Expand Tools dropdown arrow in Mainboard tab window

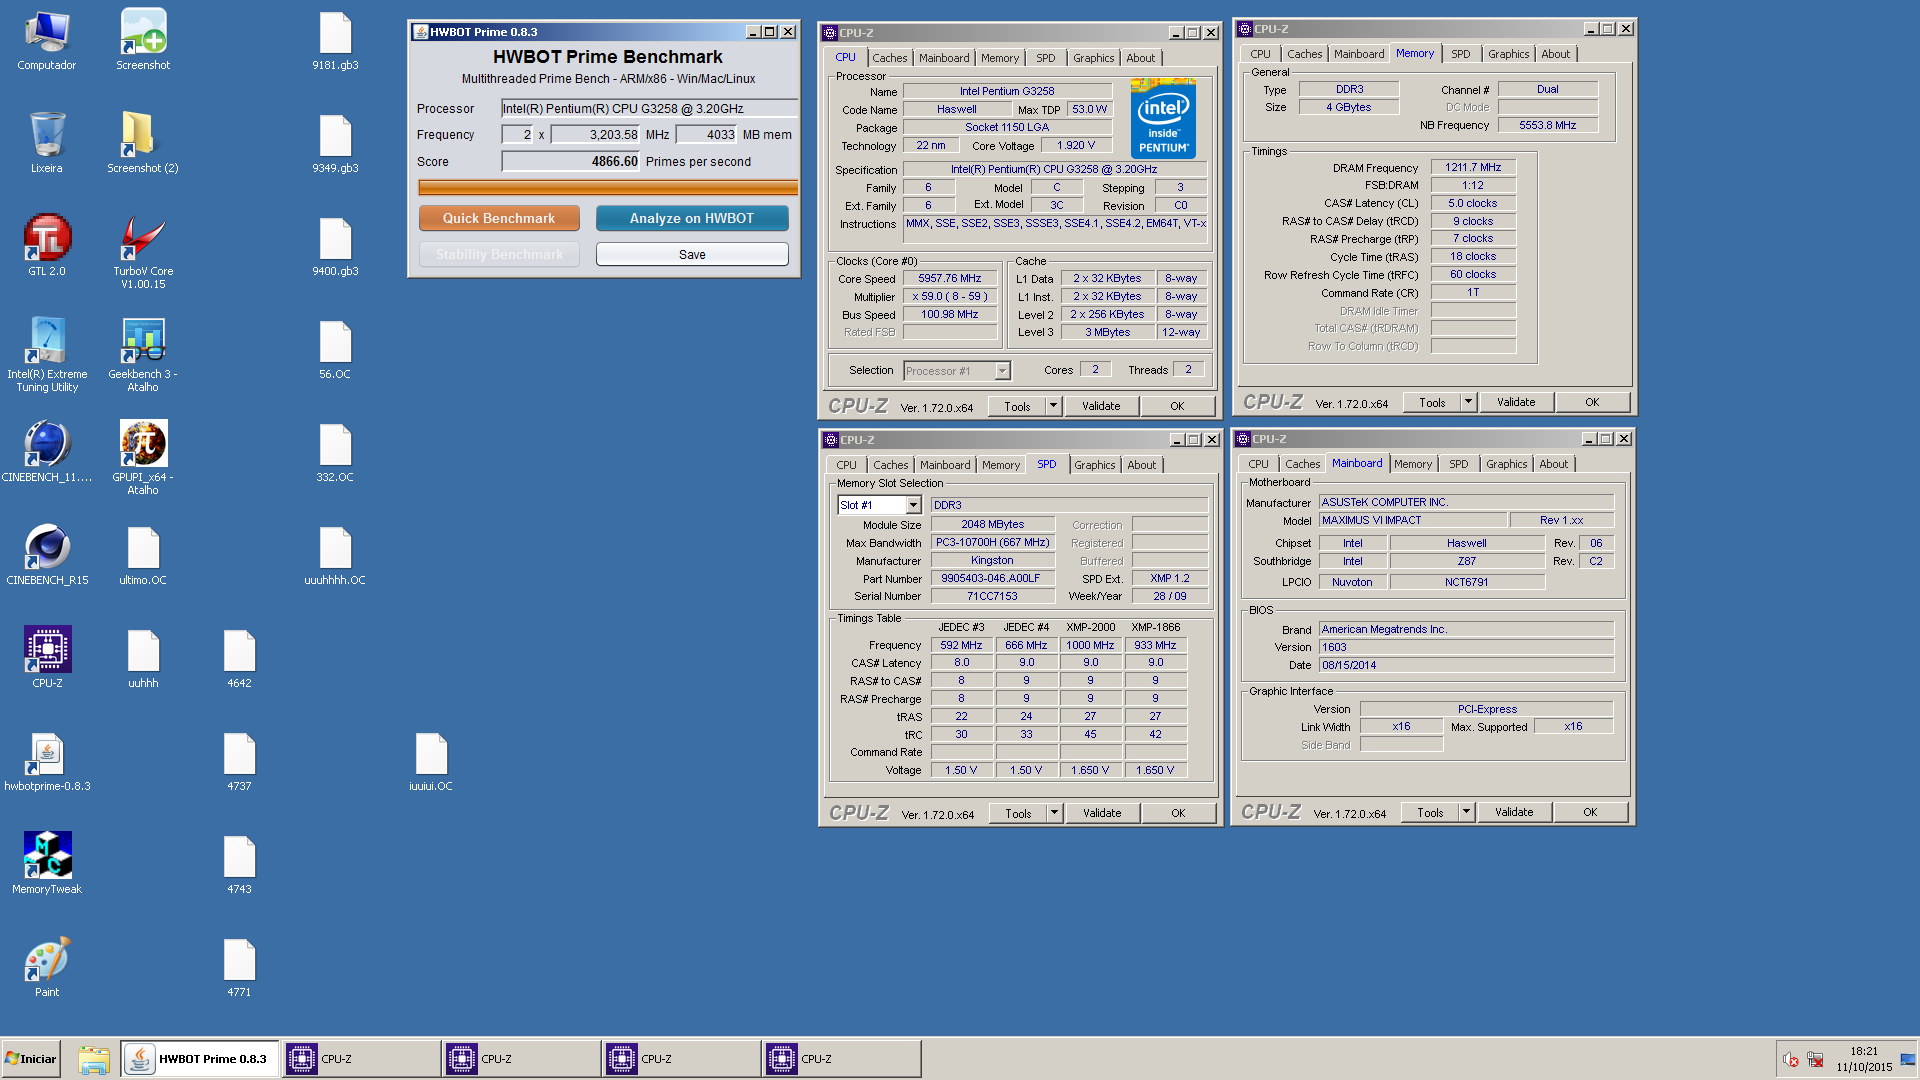click(x=1466, y=812)
